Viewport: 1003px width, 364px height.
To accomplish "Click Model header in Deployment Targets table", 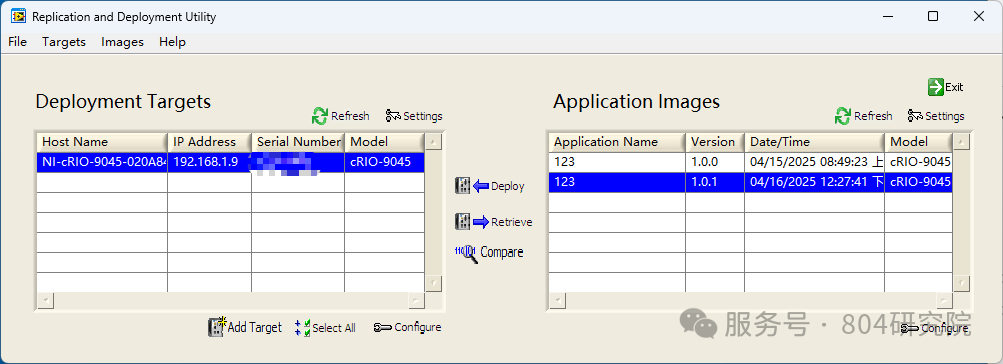I will [384, 142].
